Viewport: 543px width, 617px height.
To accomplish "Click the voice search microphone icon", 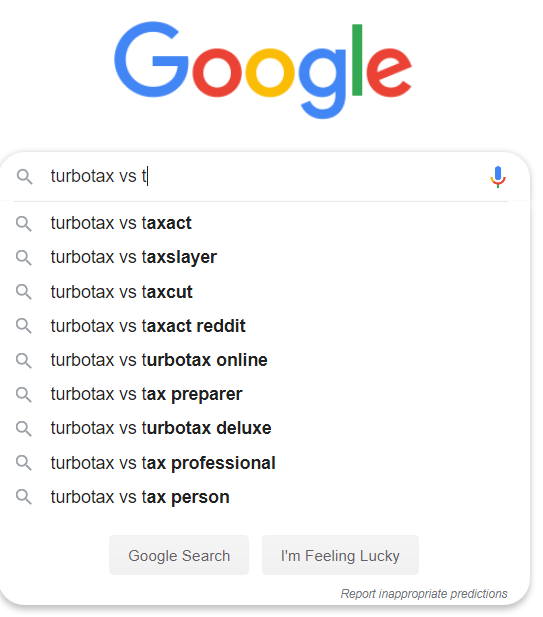I will coord(498,177).
